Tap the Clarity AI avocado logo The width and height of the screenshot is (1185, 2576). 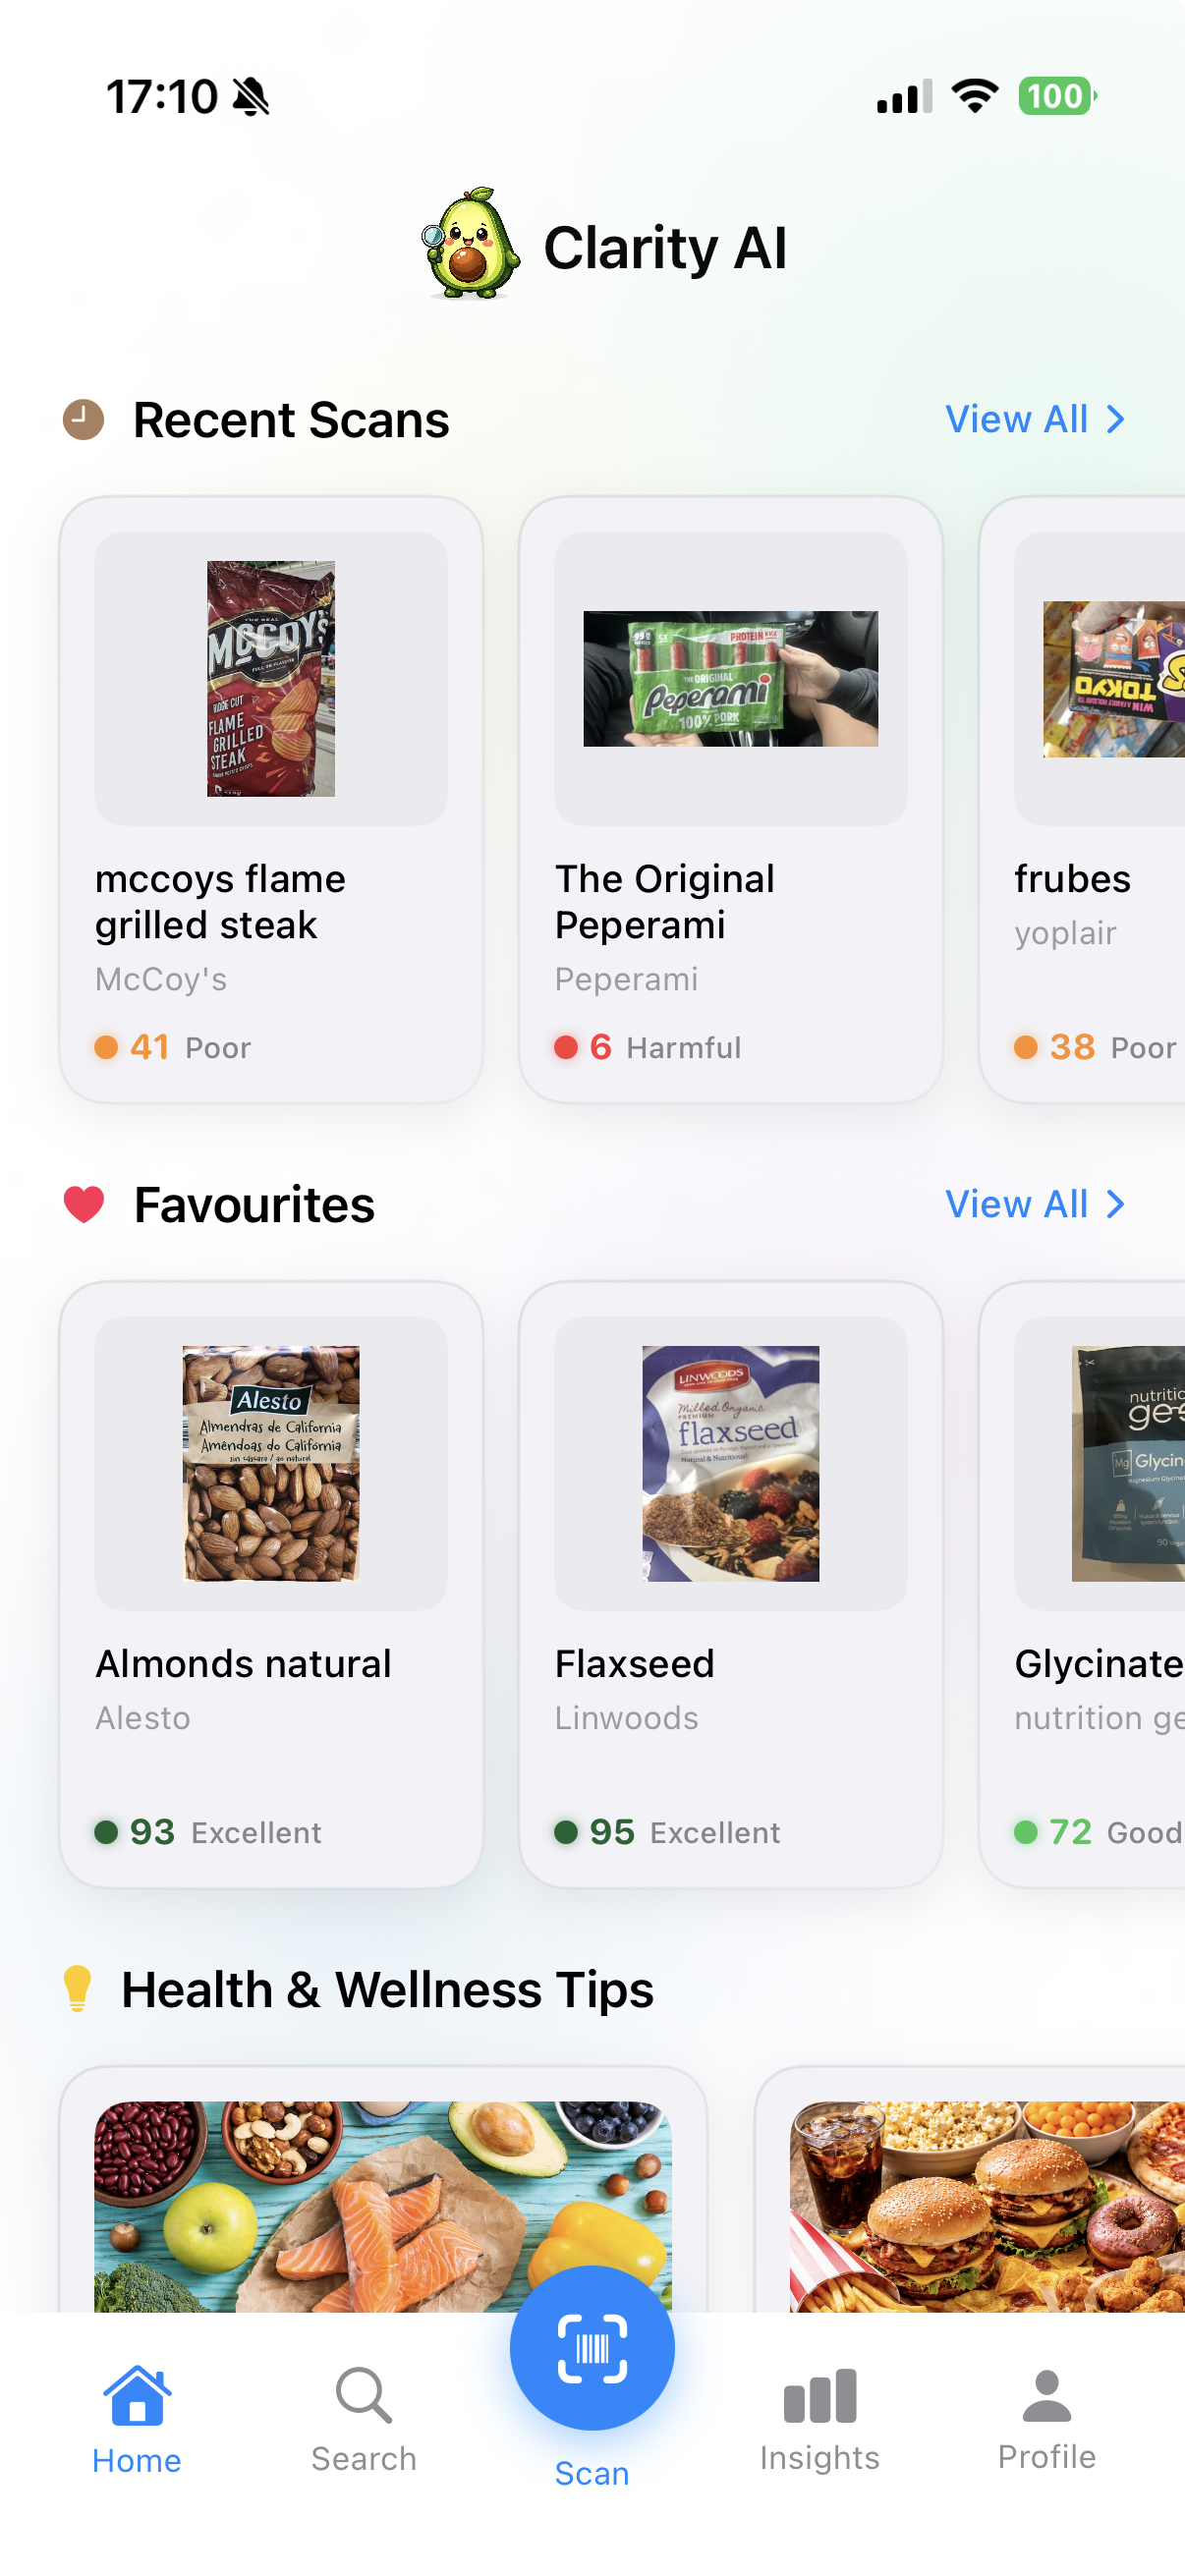point(470,245)
